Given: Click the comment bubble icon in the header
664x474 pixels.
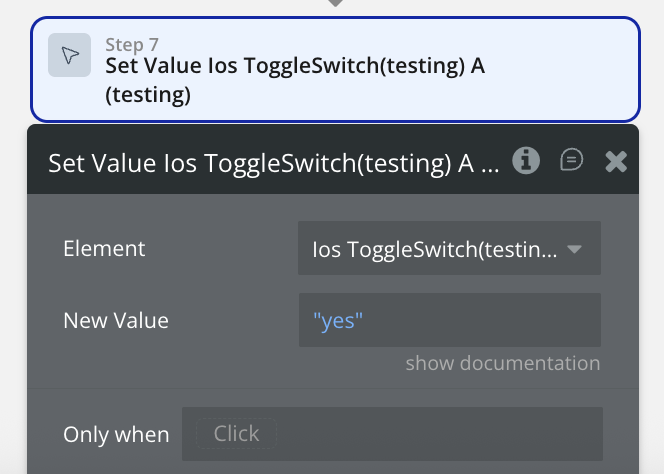Looking at the screenshot, I should click(x=572, y=160).
